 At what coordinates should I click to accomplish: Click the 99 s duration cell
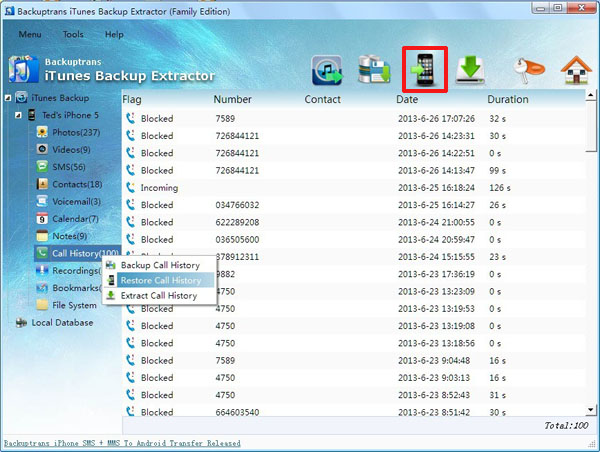497,170
